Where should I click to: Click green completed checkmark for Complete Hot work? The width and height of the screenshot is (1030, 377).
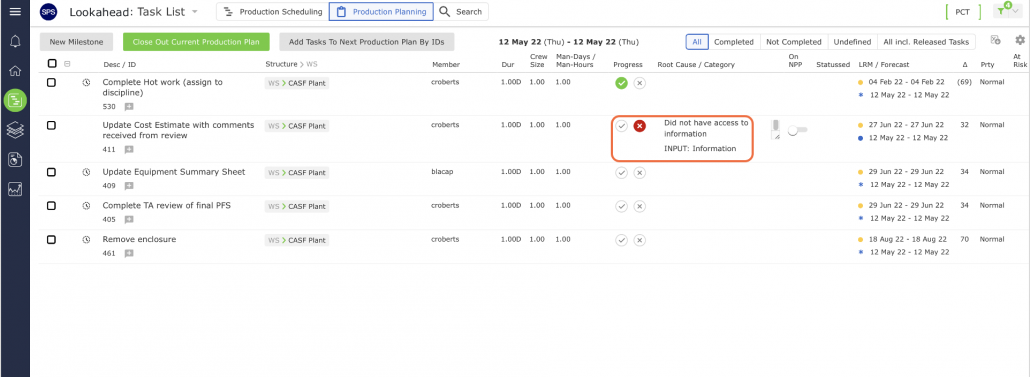tap(621, 83)
